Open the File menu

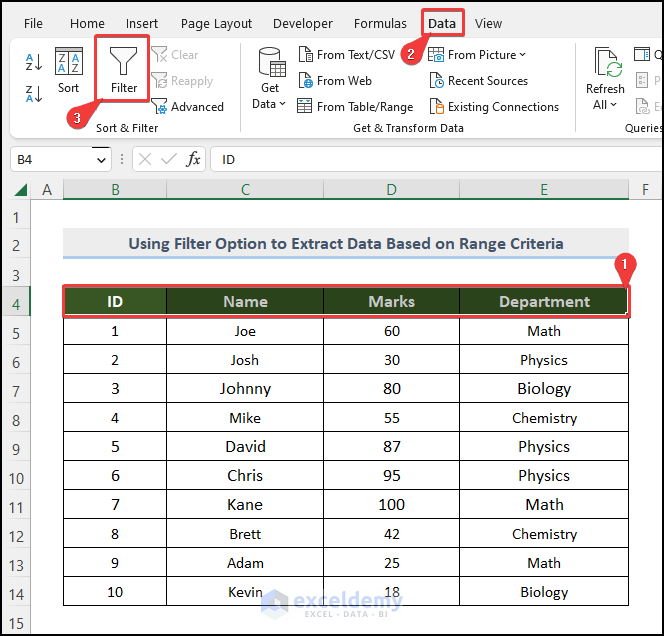coord(33,23)
